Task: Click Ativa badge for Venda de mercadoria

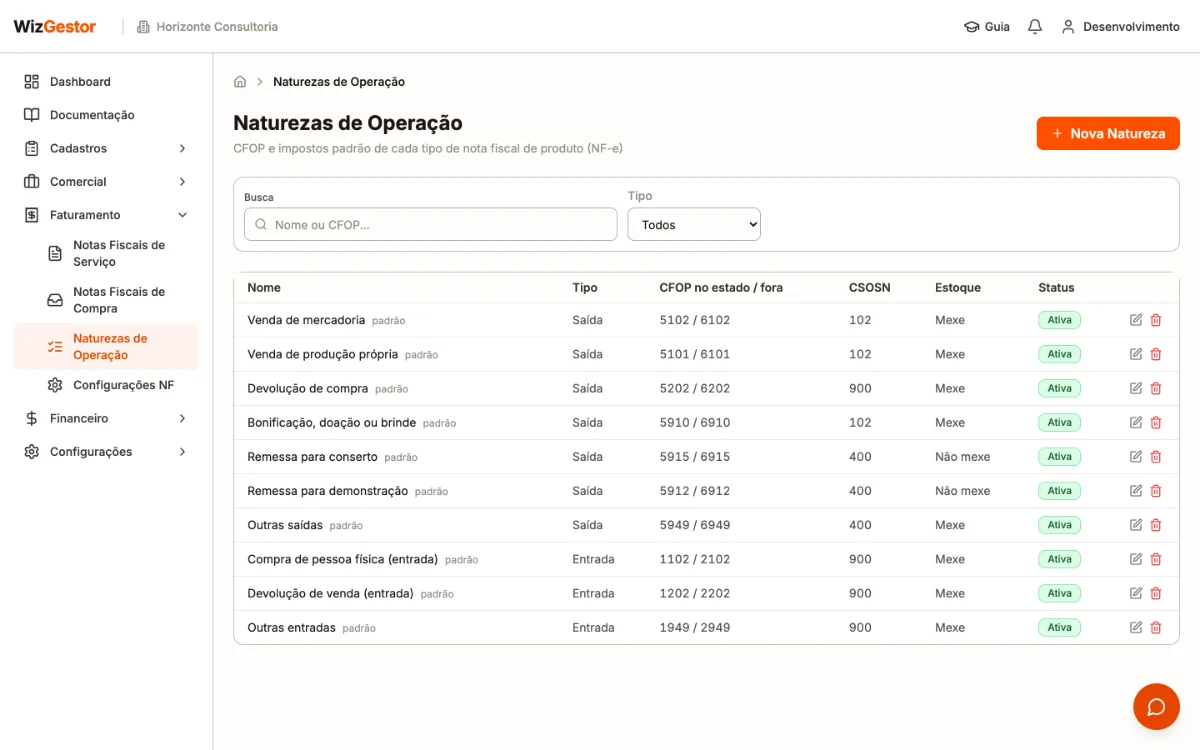Action: pos(1059,320)
